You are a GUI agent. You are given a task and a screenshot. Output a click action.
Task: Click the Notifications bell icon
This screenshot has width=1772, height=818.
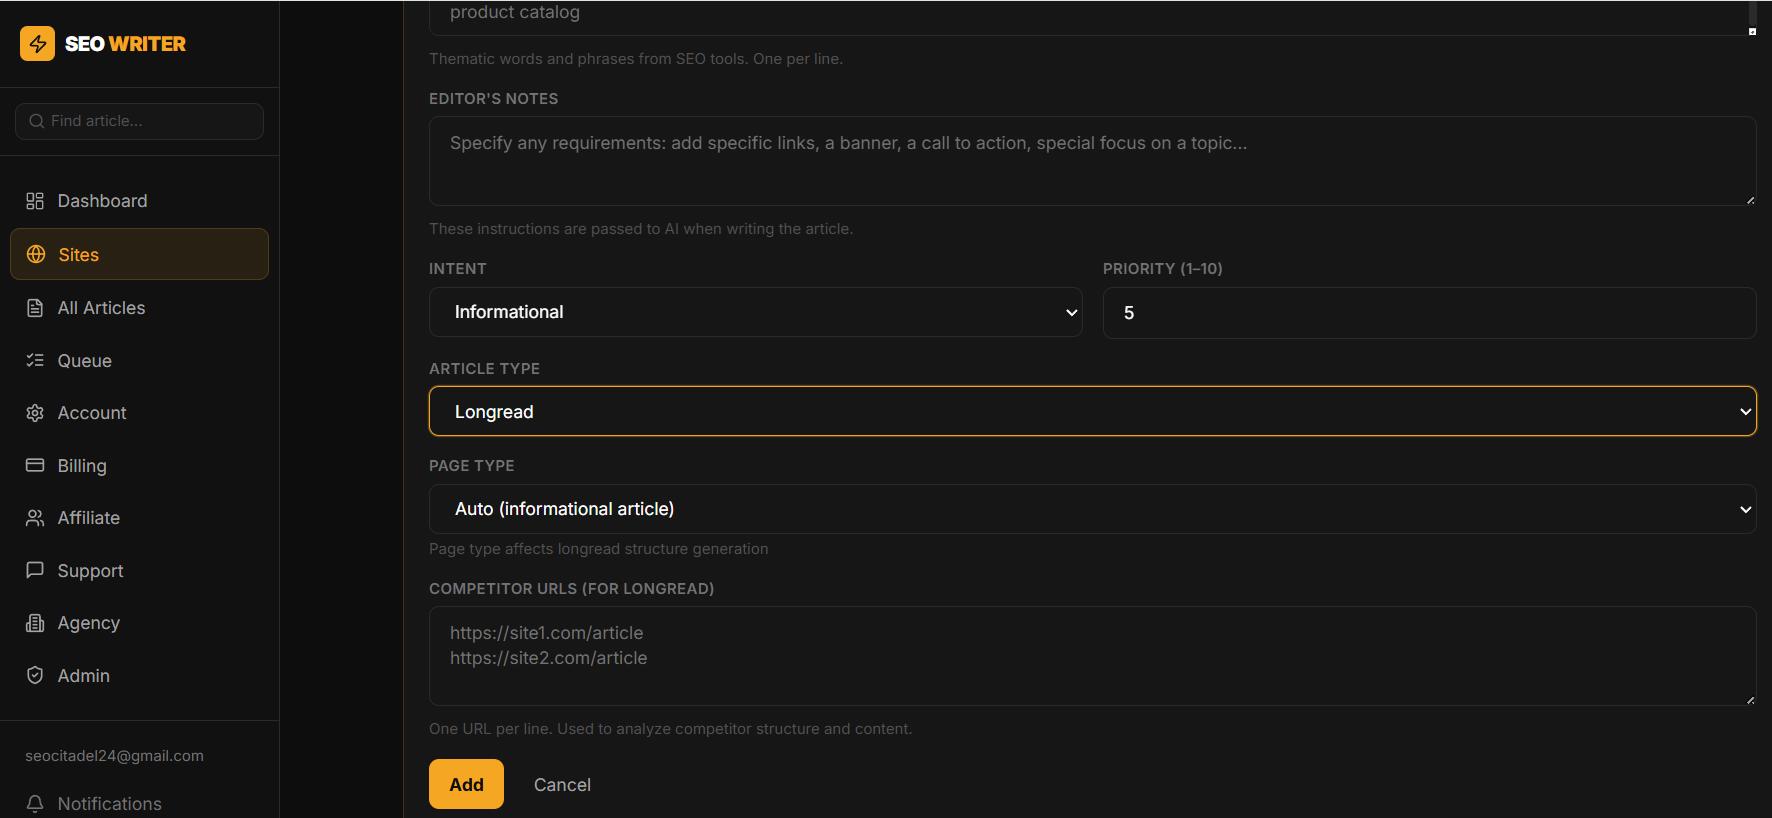pyautogui.click(x=35, y=803)
